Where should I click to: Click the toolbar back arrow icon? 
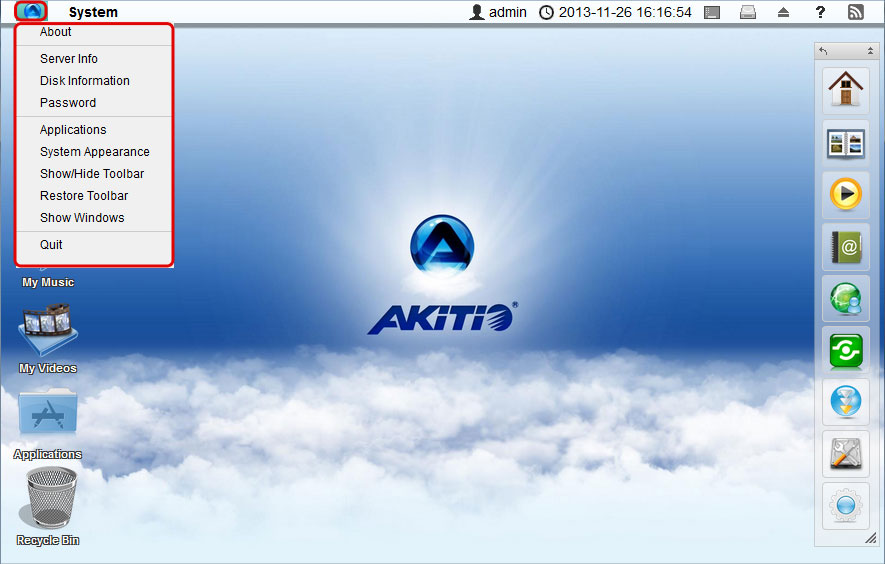[823, 51]
